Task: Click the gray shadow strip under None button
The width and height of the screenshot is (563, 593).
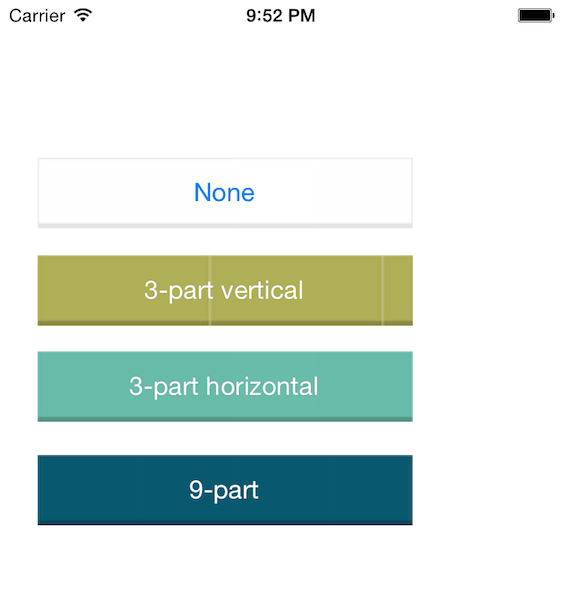Action: pos(225,225)
